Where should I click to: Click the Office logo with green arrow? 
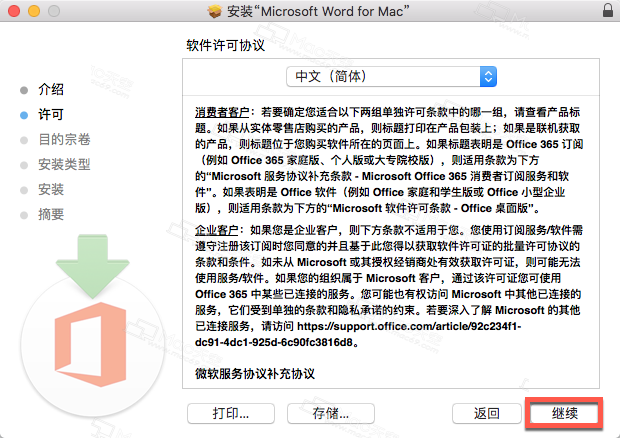tap(93, 325)
